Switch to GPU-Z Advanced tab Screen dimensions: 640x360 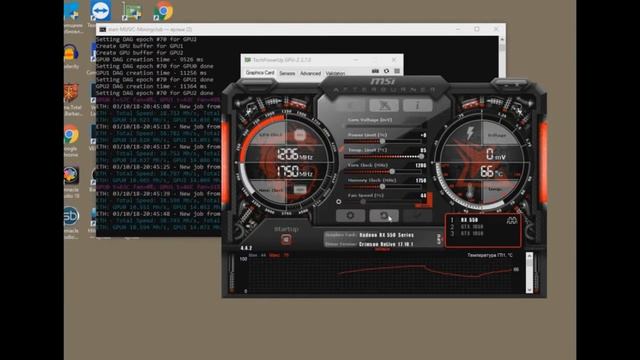click(x=310, y=73)
